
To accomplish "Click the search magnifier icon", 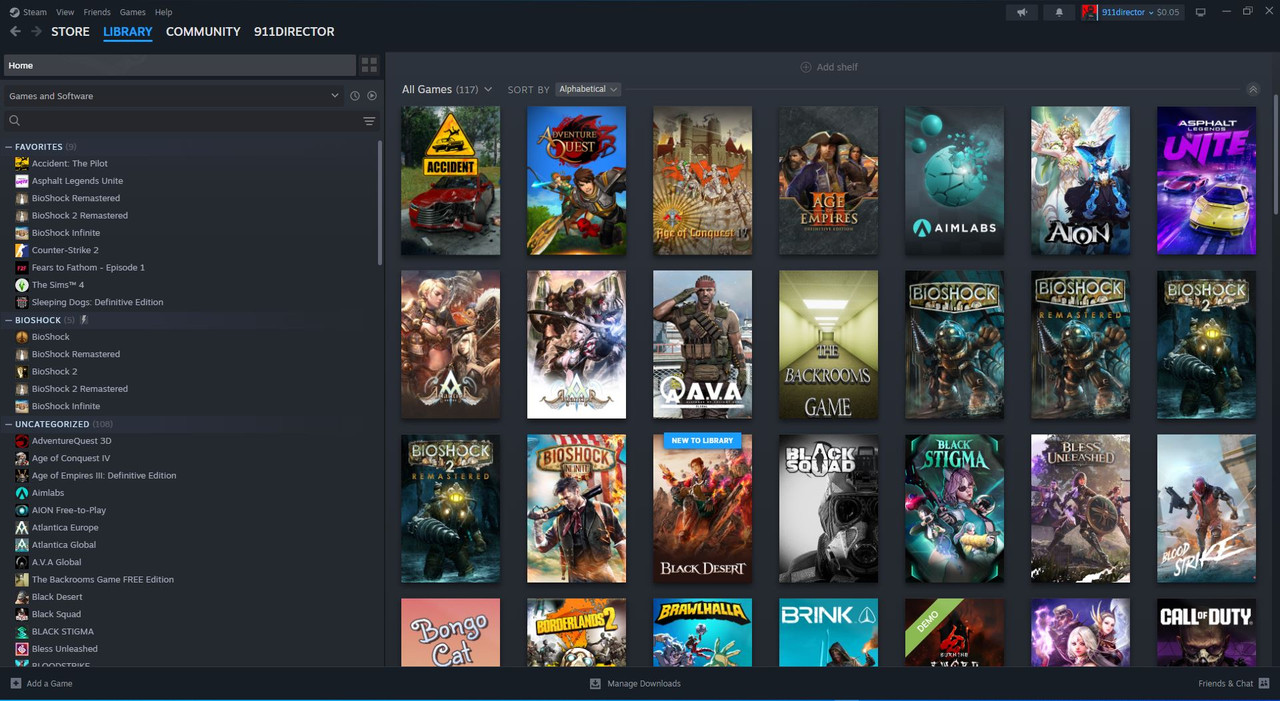I will tap(15, 121).
